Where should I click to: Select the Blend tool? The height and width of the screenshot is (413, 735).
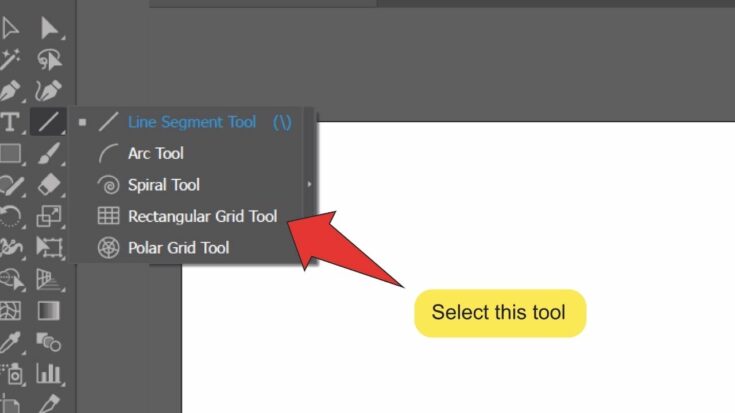point(49,342)
